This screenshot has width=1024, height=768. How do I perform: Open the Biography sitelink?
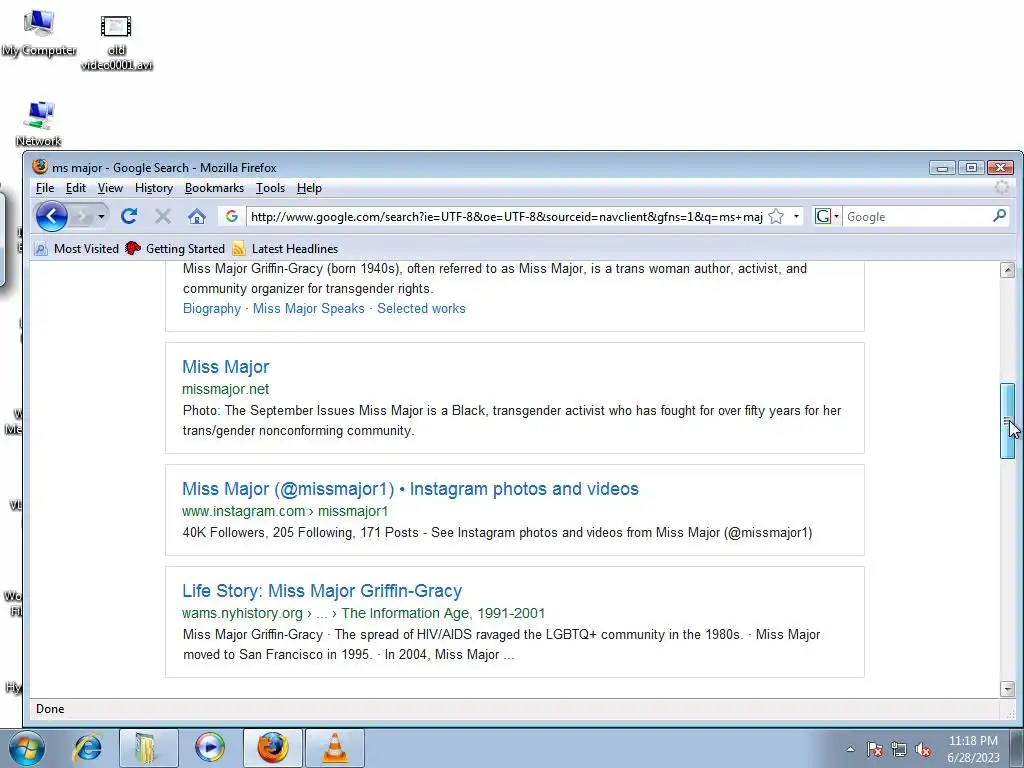click(x=212, y=308)
